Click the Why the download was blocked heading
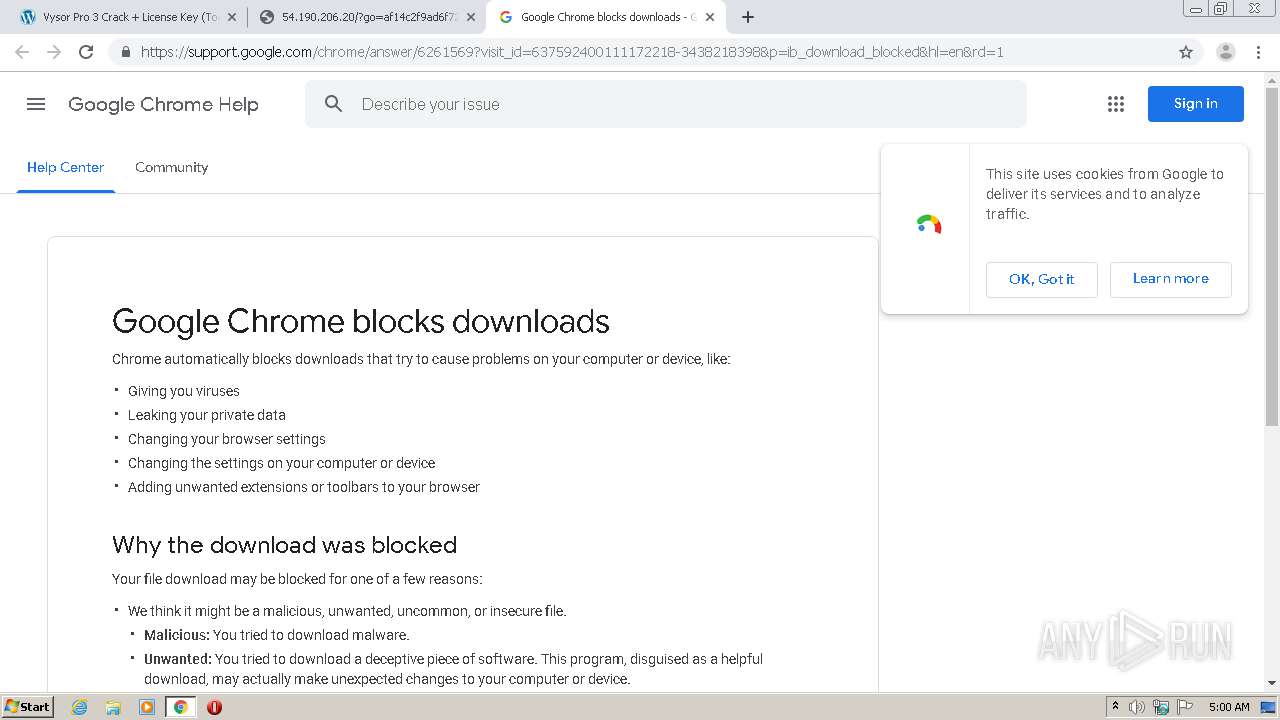Viewport: 1280px width, 720px height. point(284,545)
